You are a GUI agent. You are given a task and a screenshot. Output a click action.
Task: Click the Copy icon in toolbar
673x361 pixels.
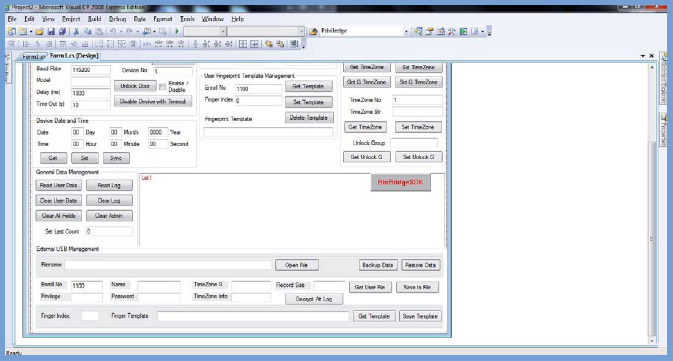click(x=88, y=31)
